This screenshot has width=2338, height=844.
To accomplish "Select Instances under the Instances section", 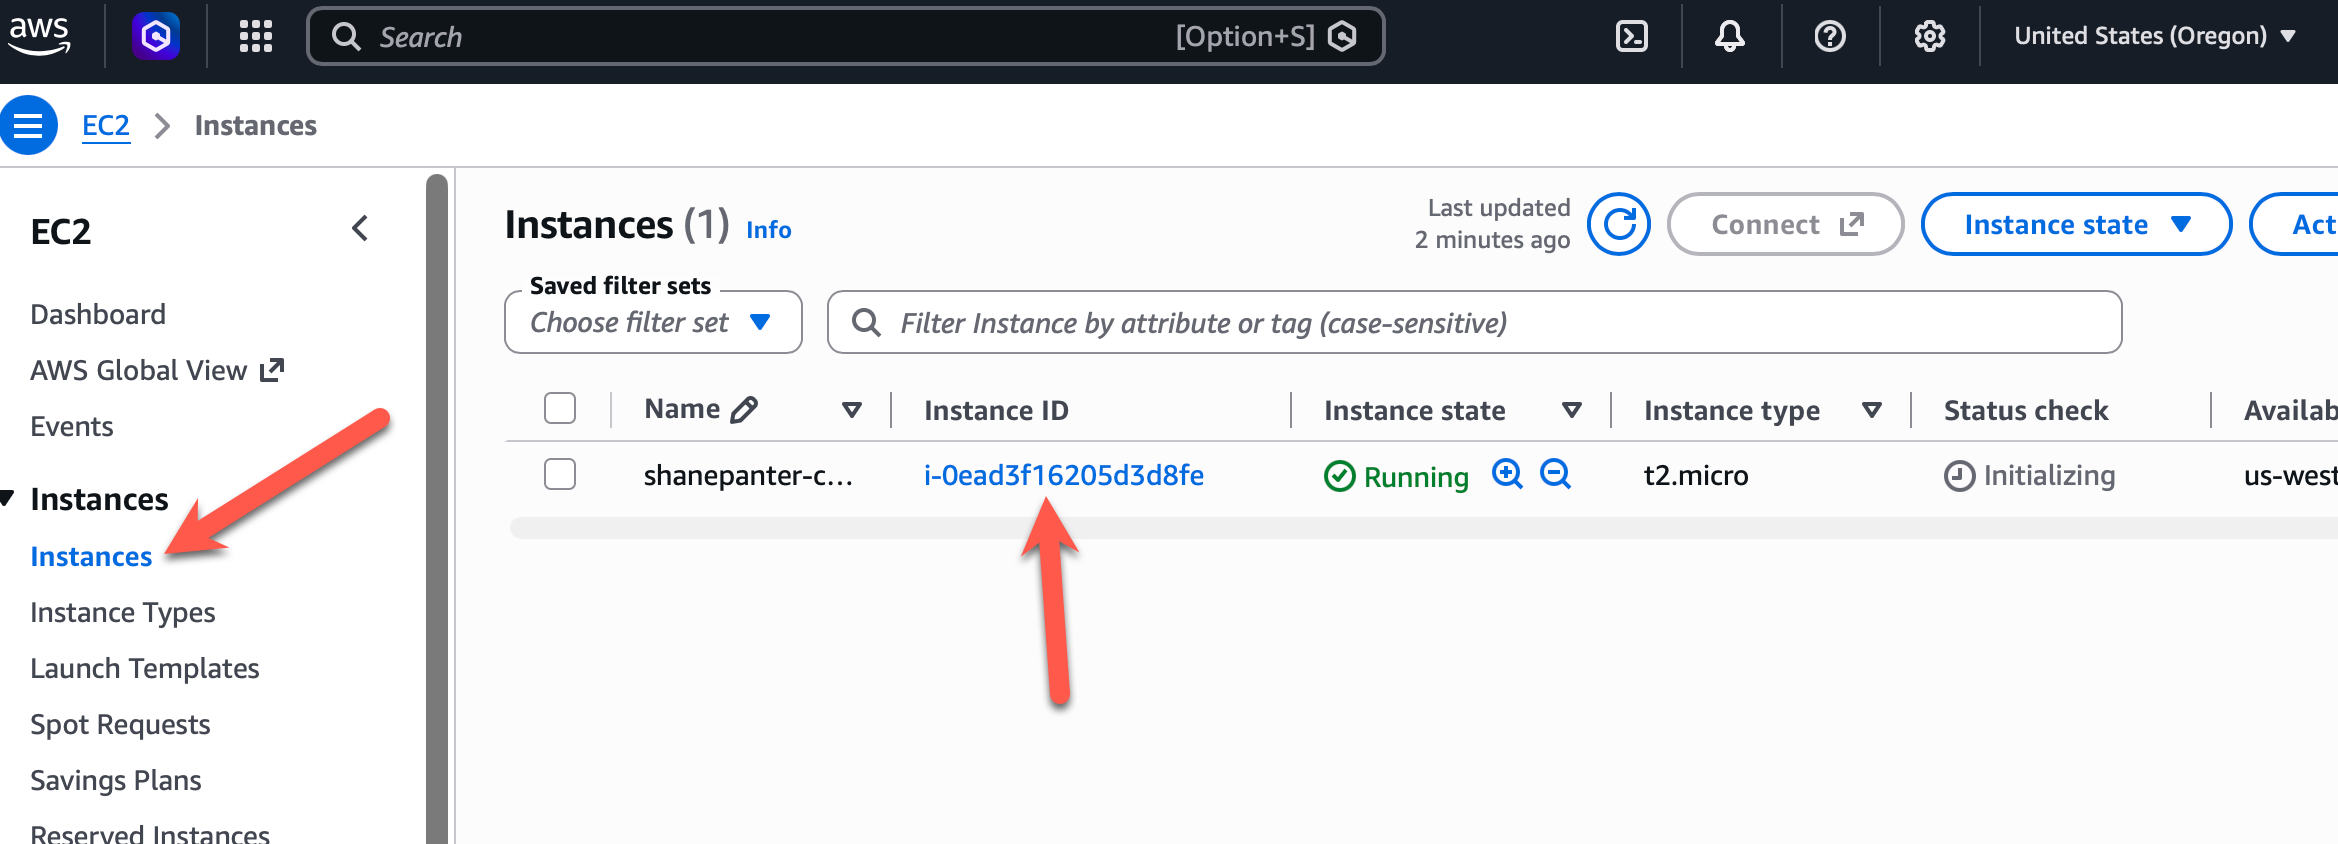I will (91, 556).
